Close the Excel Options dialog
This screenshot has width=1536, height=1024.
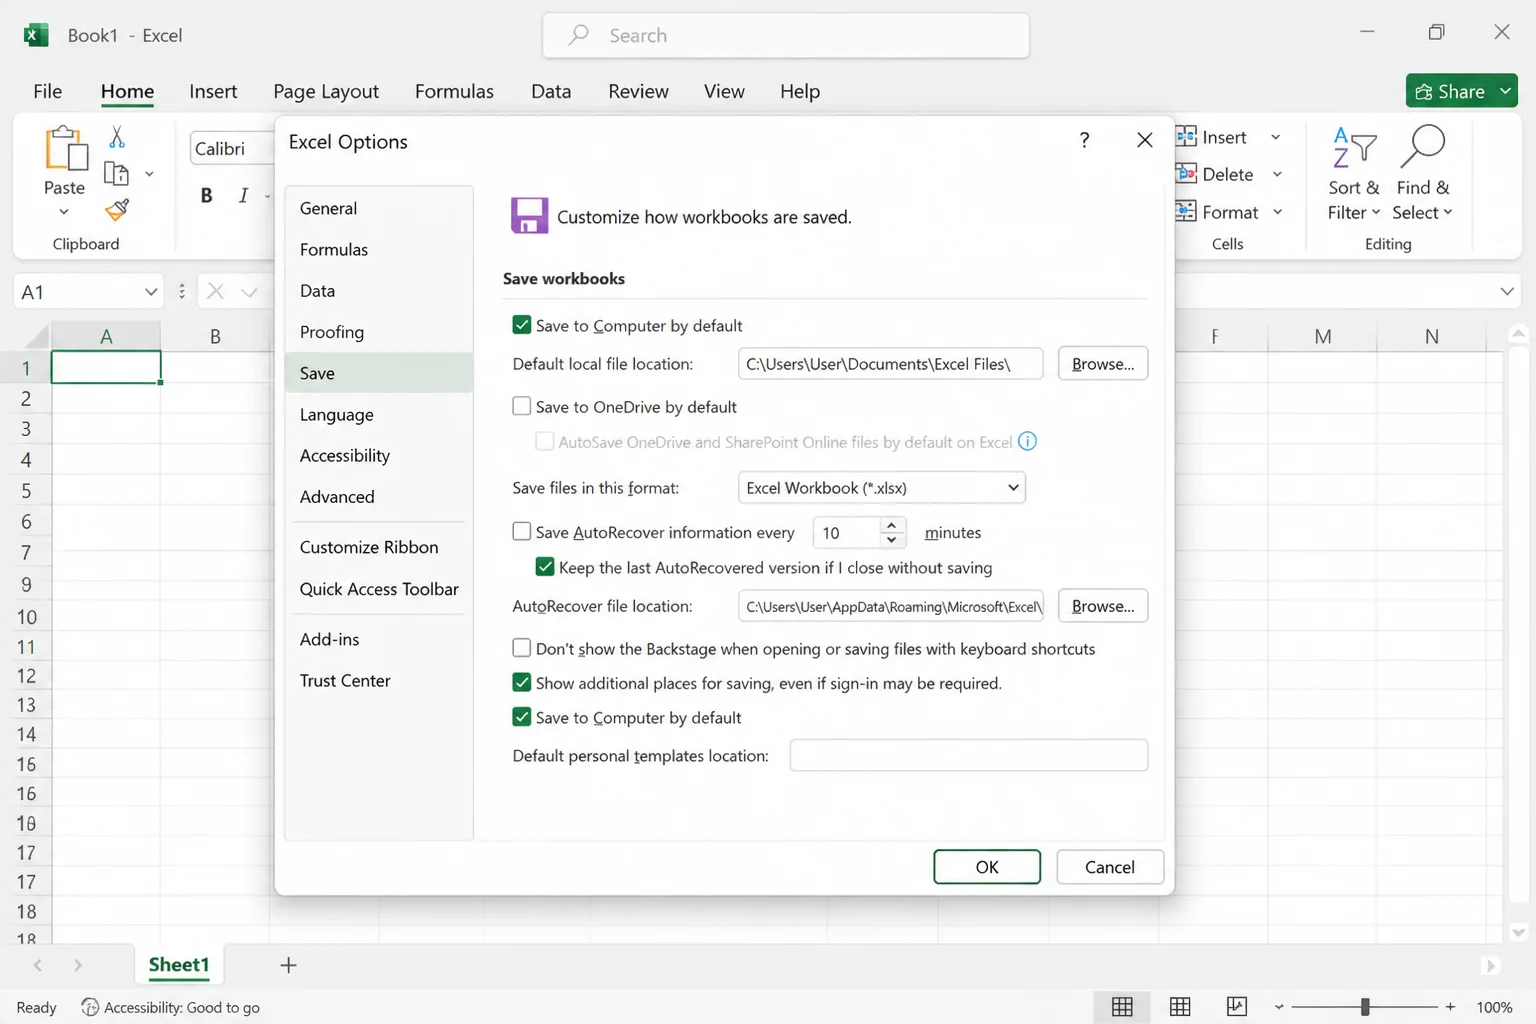[1145, 140]
